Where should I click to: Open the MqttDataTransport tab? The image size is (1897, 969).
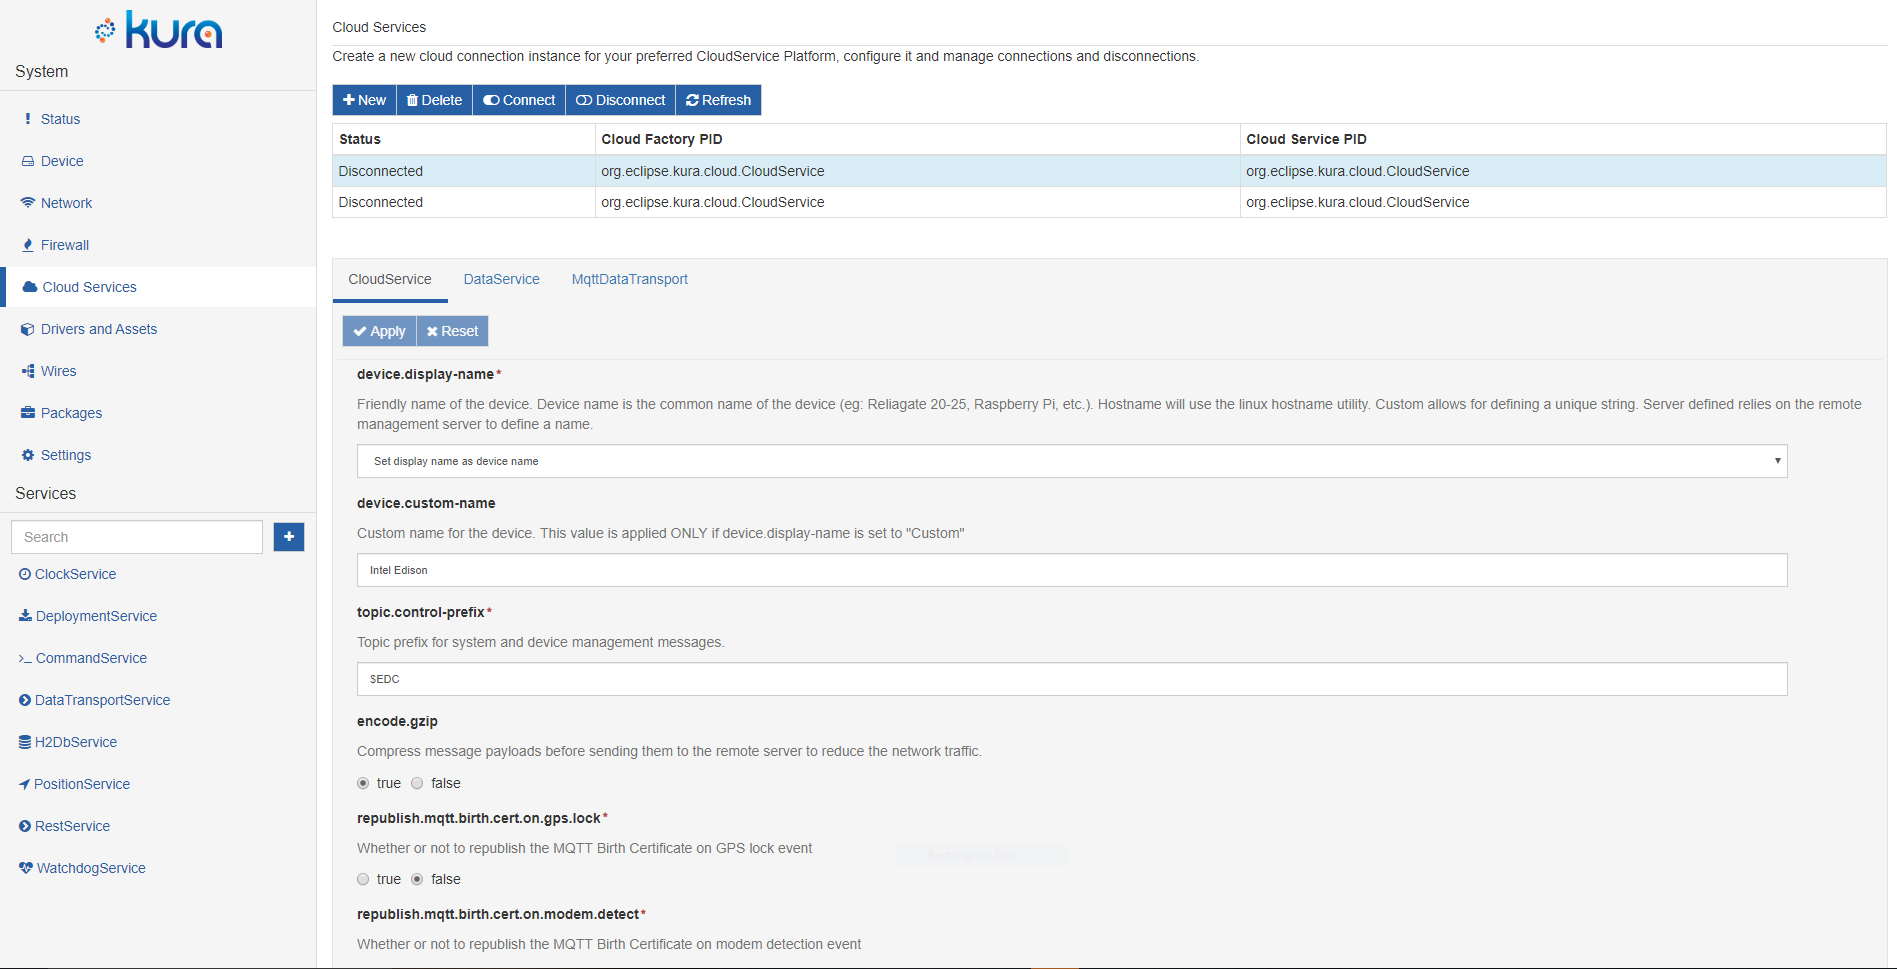[x=629, y=279]
